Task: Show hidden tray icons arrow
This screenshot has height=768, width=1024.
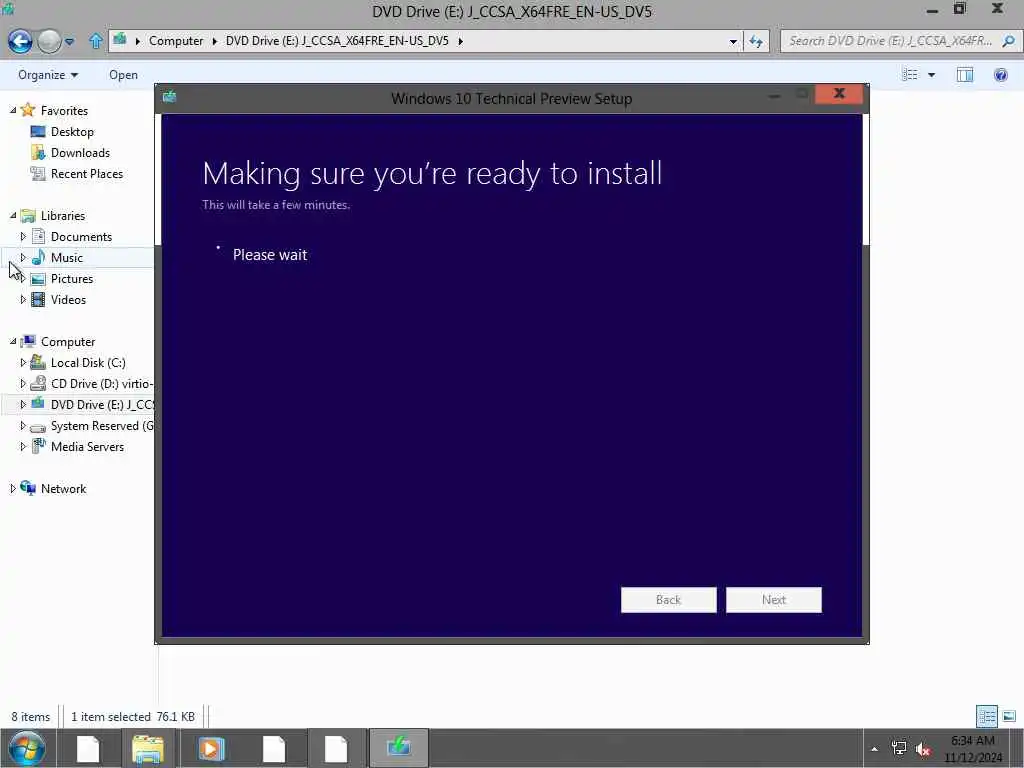Action: pos(874,749)
